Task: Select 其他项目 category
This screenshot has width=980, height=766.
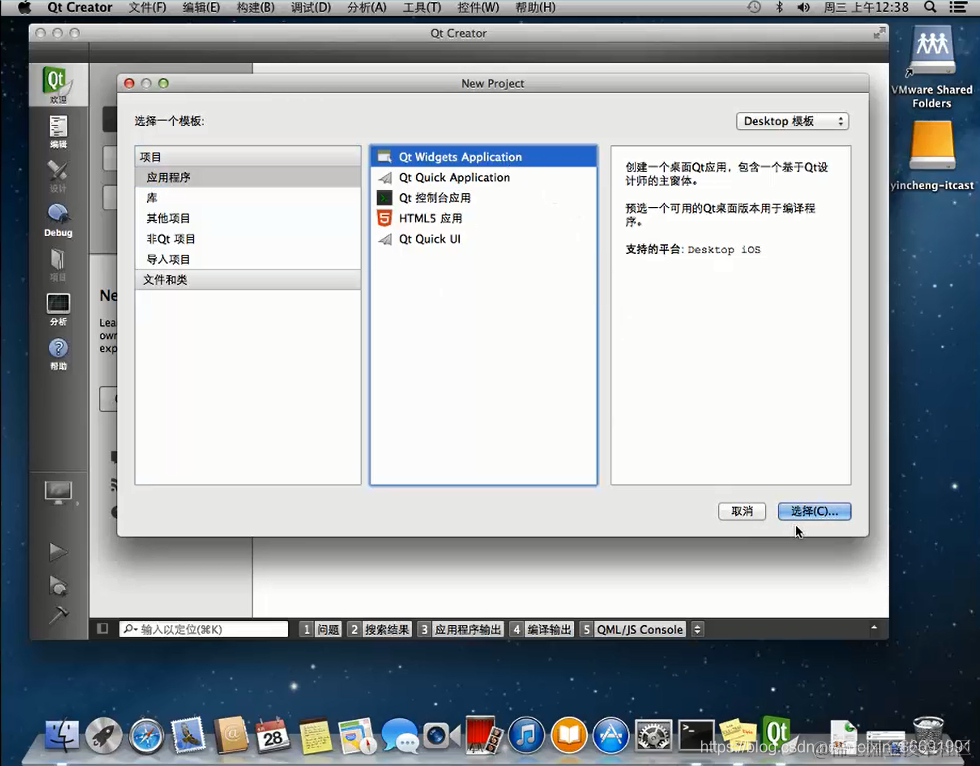Action: point(248,218)
